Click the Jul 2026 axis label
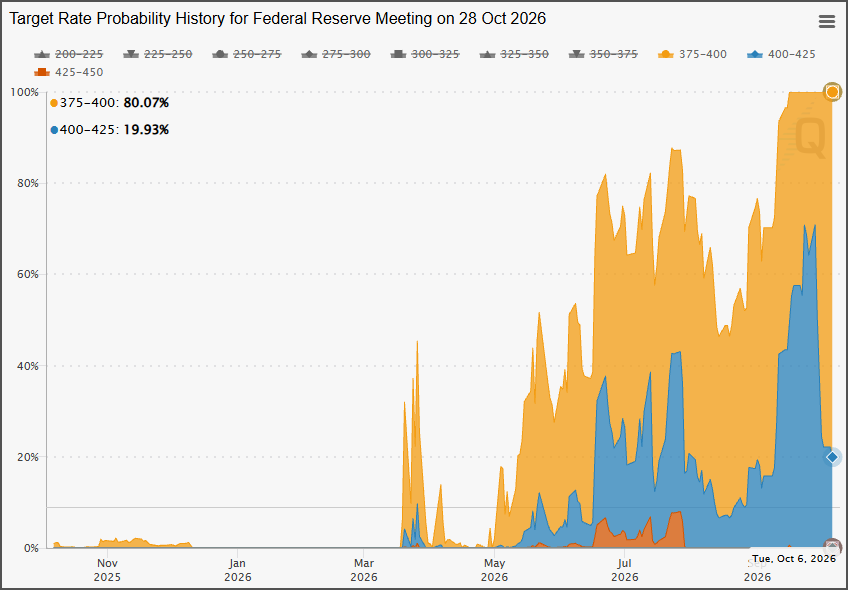848x590 pixels. click(x=625, y=571)
